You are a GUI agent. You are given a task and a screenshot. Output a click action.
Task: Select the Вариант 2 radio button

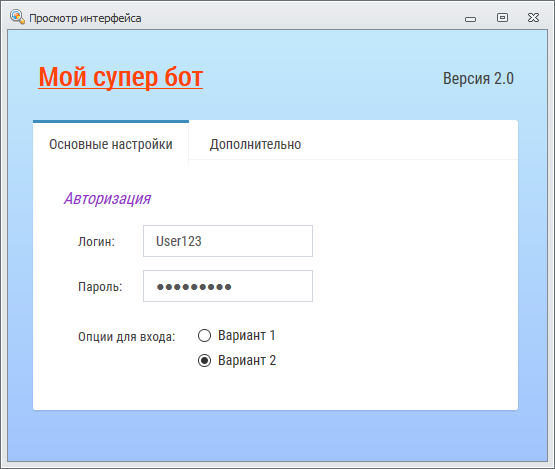[204, 360]
